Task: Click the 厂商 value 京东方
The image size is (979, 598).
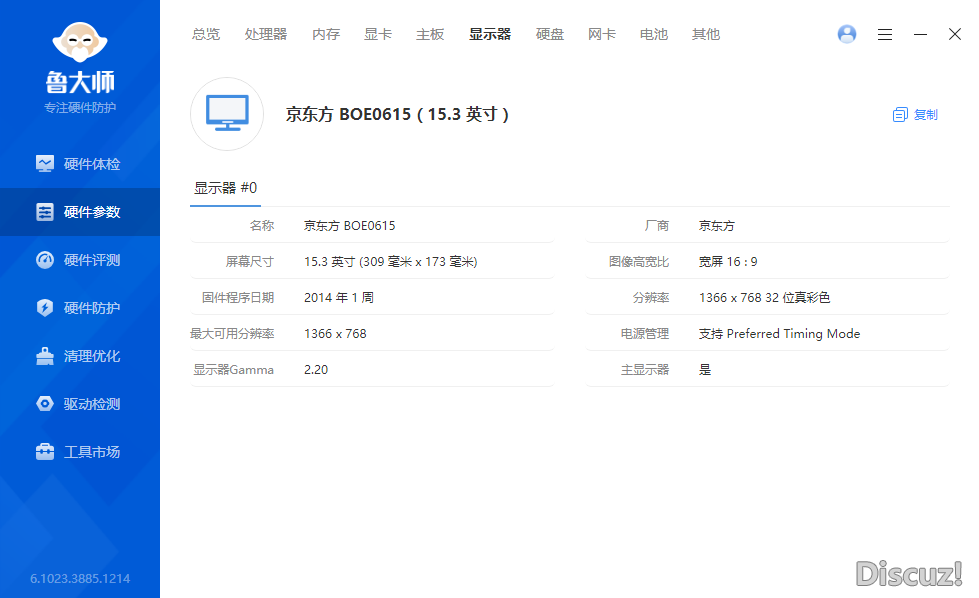Action: [717, 226]
